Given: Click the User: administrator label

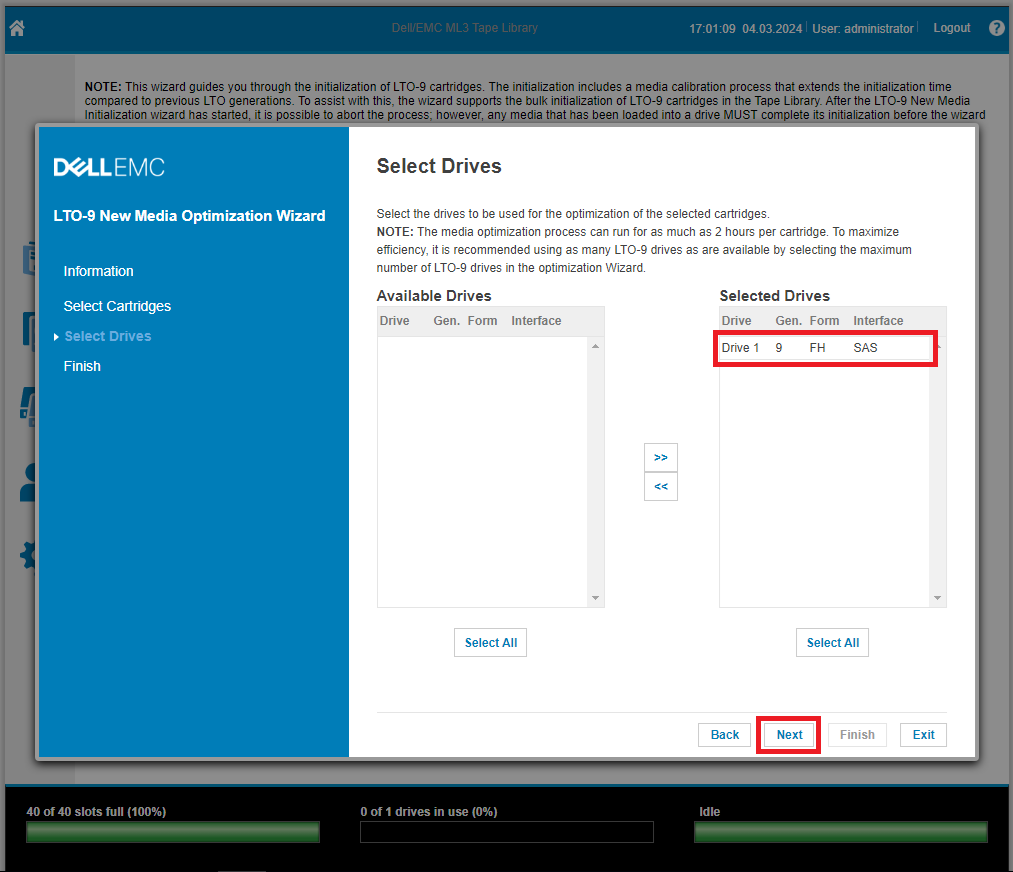Looking at the screenshot, I should click(862, 28).
